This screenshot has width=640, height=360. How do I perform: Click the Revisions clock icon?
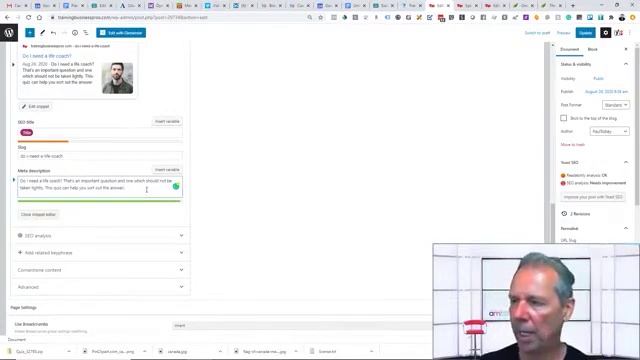click(564, 213)
